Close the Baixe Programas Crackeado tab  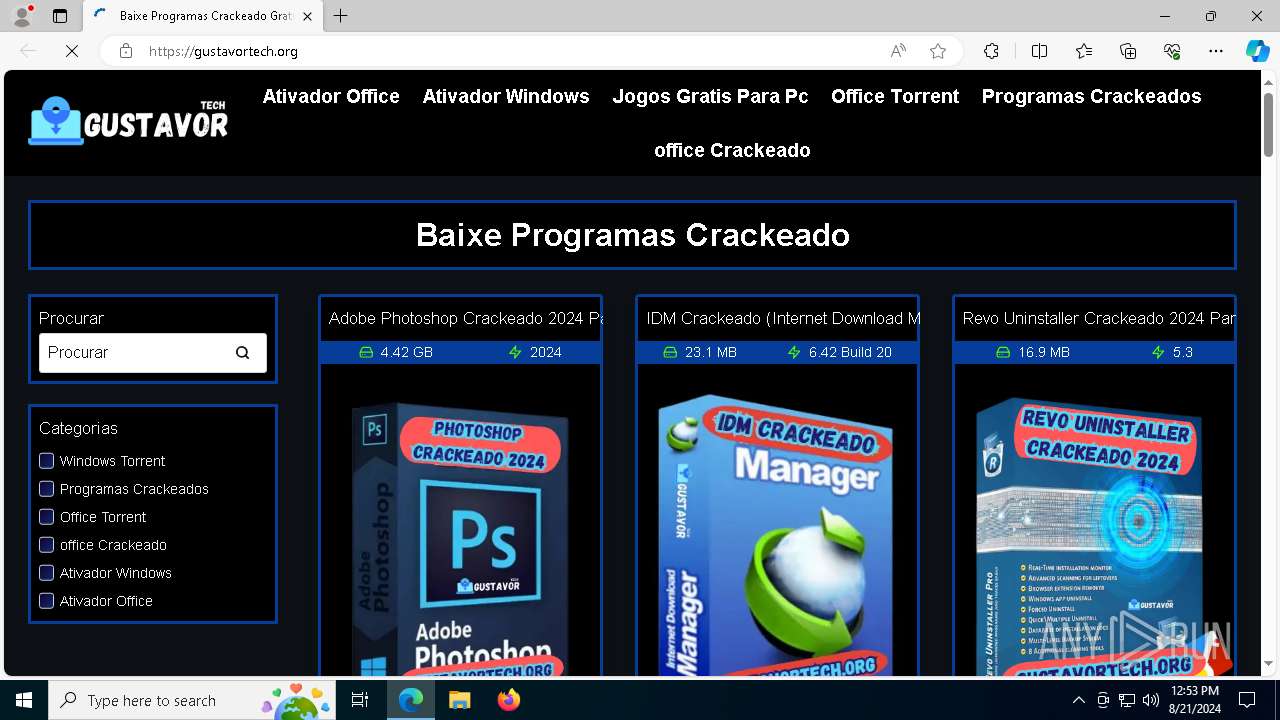[307, 16]
